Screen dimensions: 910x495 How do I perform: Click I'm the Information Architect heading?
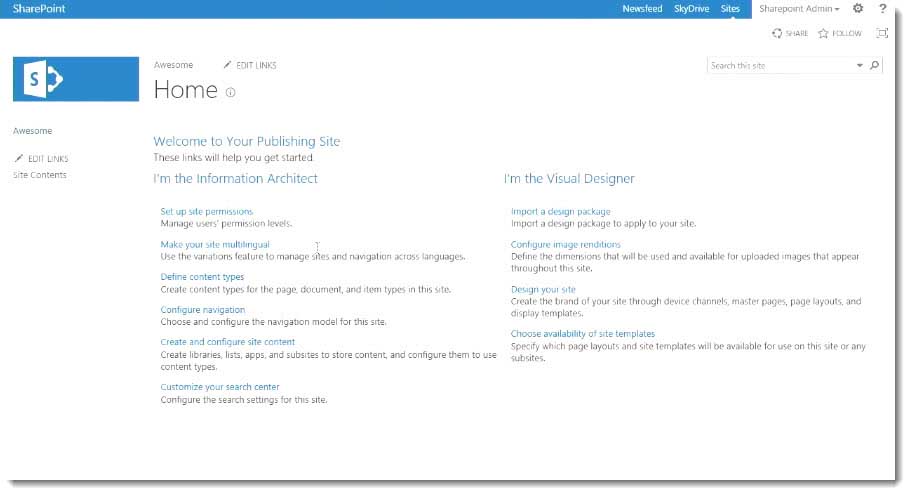[x=236, y=178]
